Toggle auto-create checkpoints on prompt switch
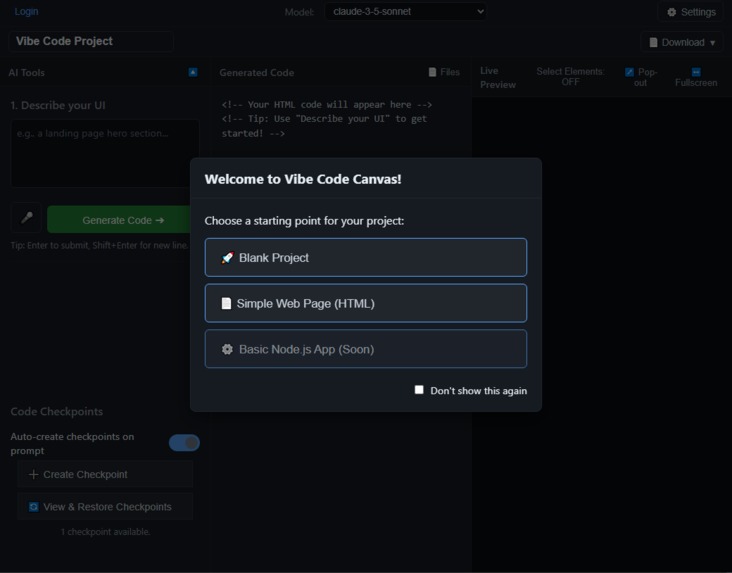 coord(184,443)
